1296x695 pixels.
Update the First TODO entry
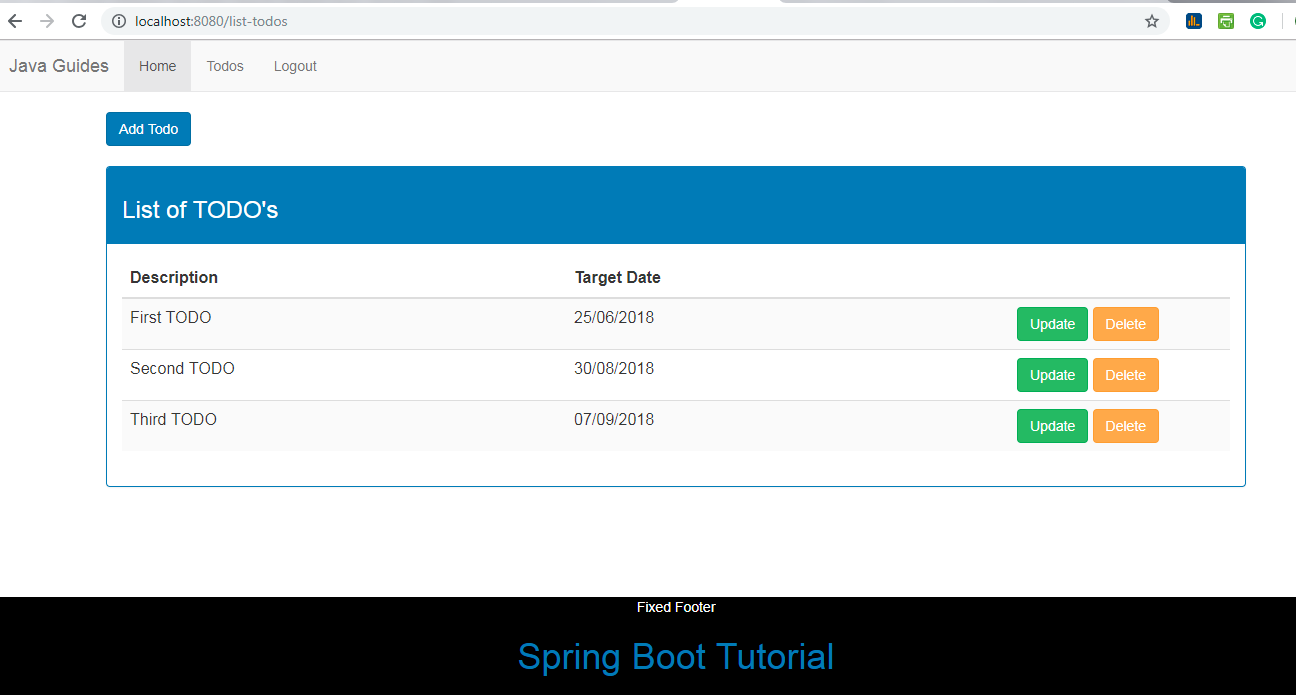point(1052,324)
